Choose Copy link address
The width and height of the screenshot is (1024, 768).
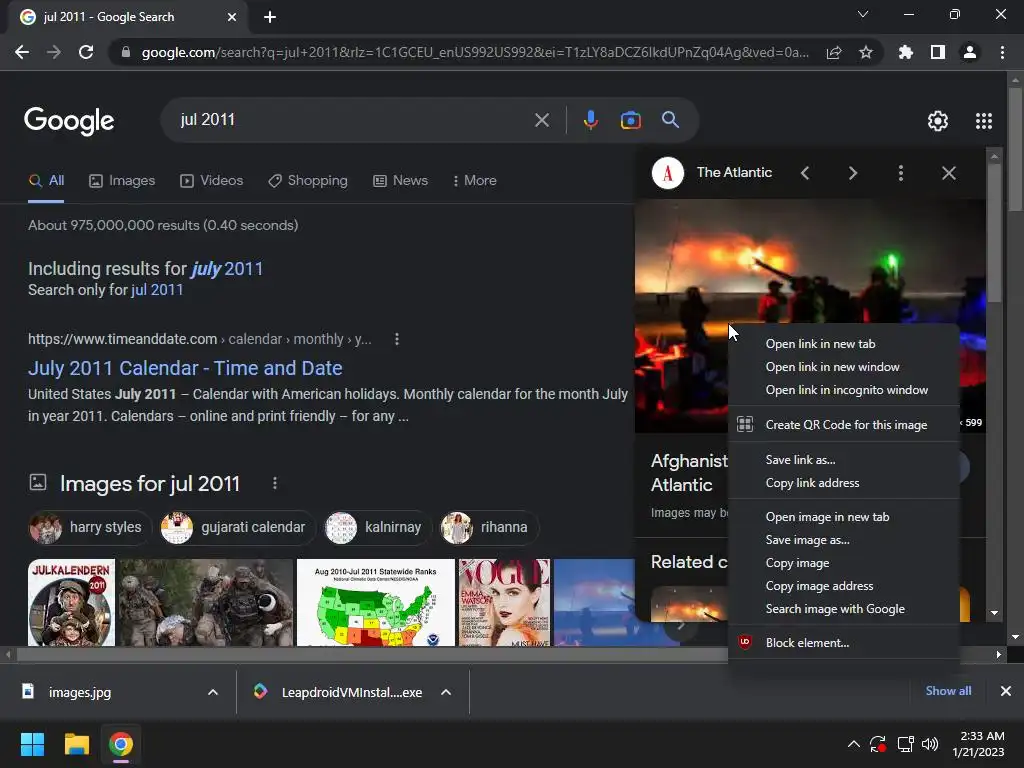(844, 483)
